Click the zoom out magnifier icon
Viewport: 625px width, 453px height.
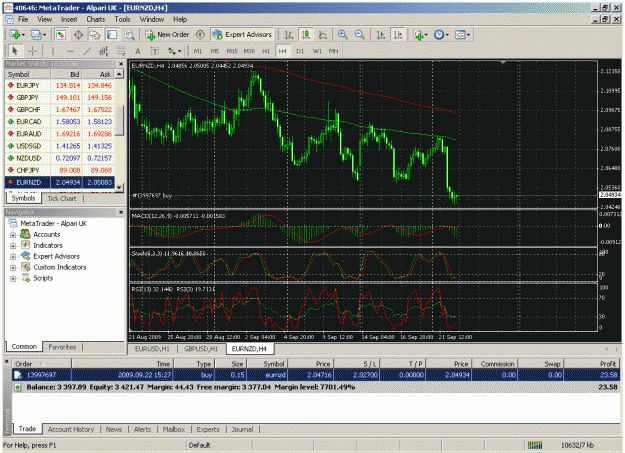pos(360,35)
